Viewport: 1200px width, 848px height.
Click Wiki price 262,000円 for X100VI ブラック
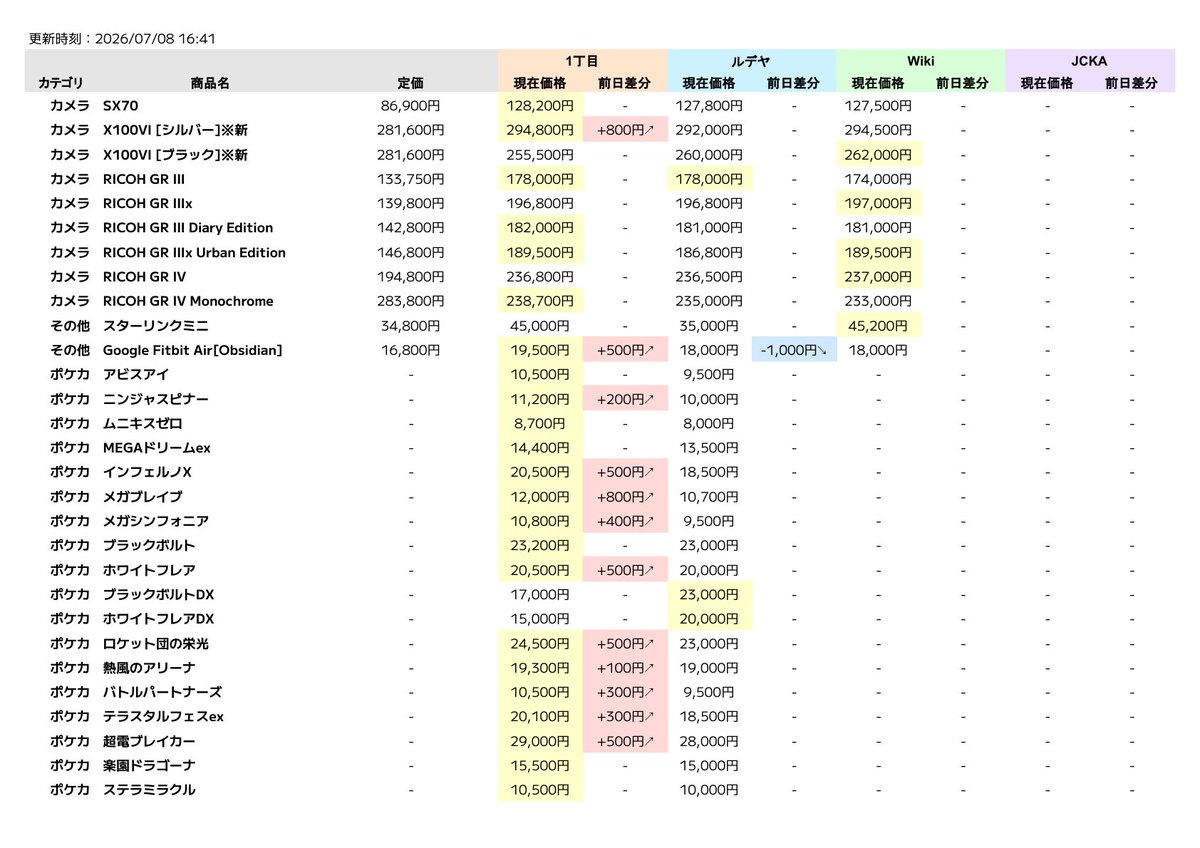pyautogui.click(x=879, y=155)
